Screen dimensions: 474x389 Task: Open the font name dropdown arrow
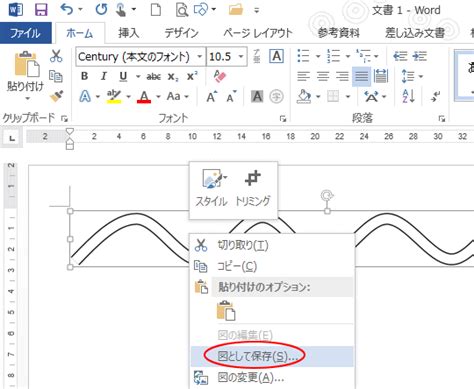pyautogui.click(x=199, y=56)
